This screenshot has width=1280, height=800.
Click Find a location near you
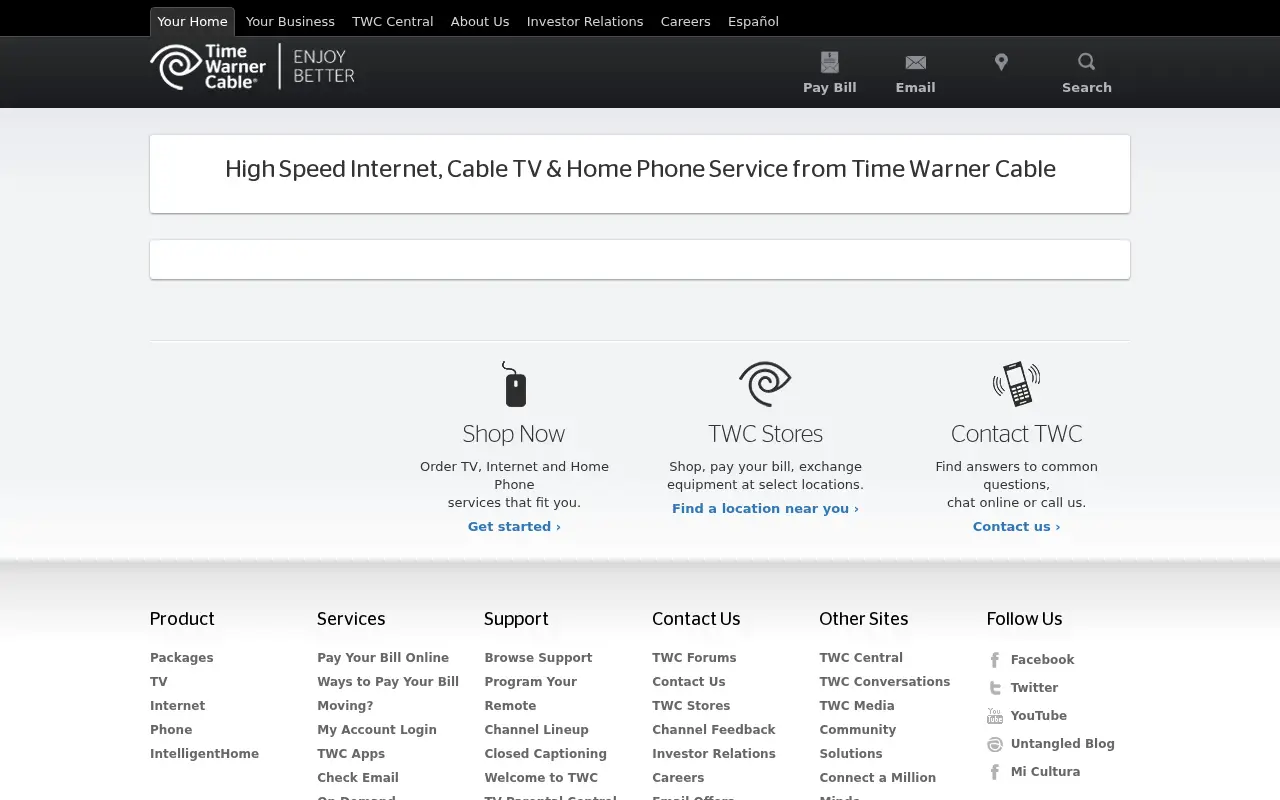point(765,508)
